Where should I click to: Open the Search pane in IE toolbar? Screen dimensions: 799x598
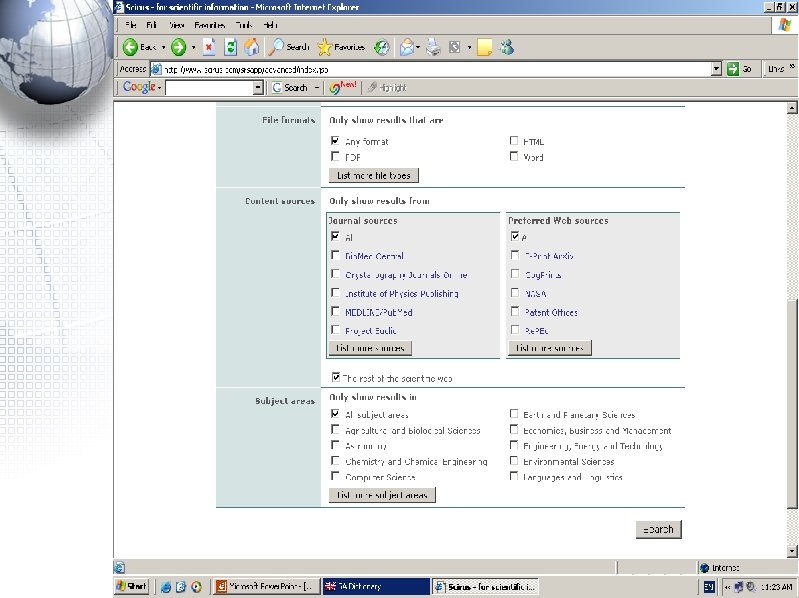289,47
